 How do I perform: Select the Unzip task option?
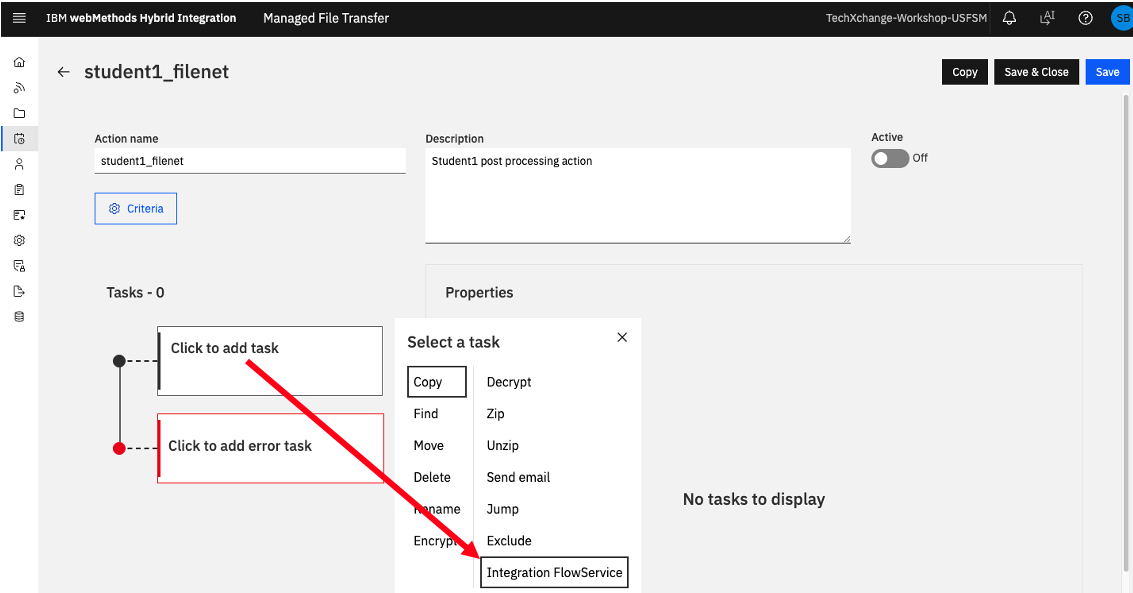coord(503,446)
